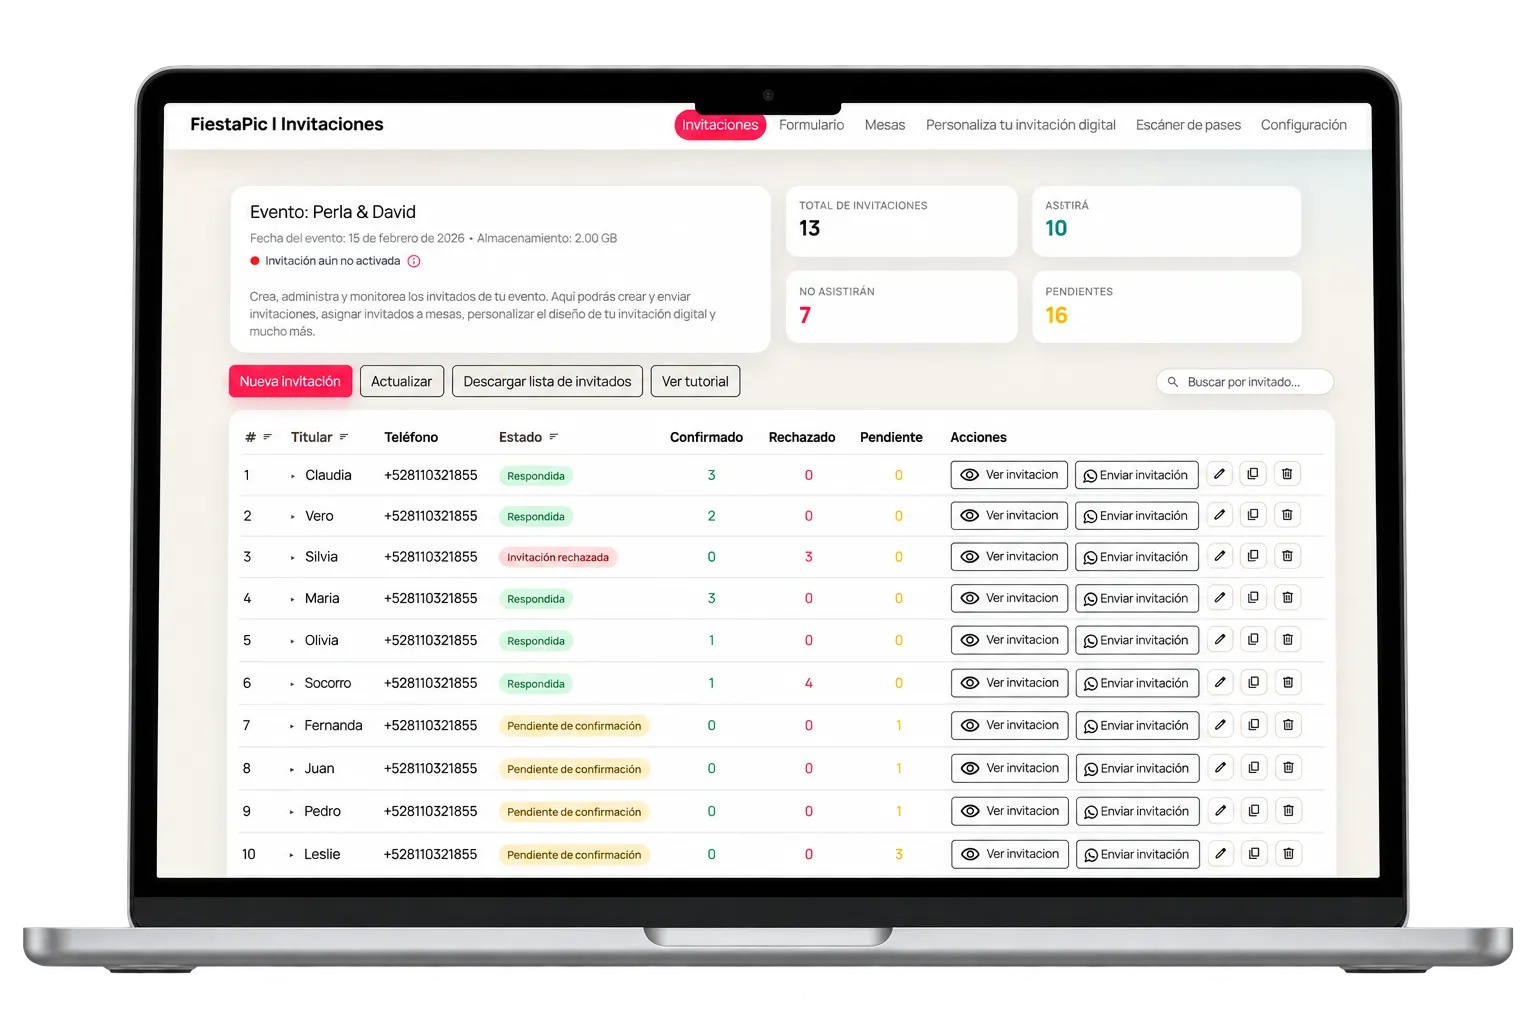The width and height of the screenshot is (1536, 1024).
Task: Click Fernanda's Pendiente de confirmación status badge
Action: click(574, 726)
